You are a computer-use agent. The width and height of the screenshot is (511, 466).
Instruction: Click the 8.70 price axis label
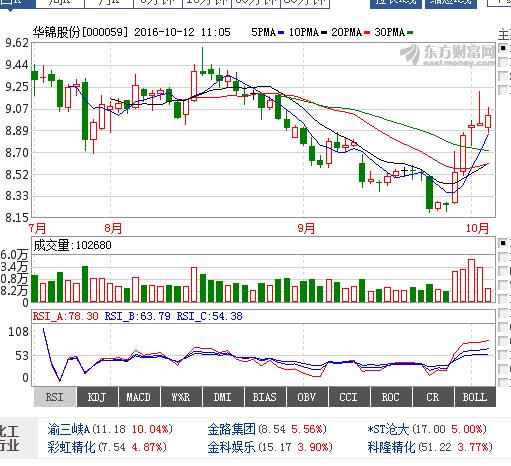click(17, 153)
